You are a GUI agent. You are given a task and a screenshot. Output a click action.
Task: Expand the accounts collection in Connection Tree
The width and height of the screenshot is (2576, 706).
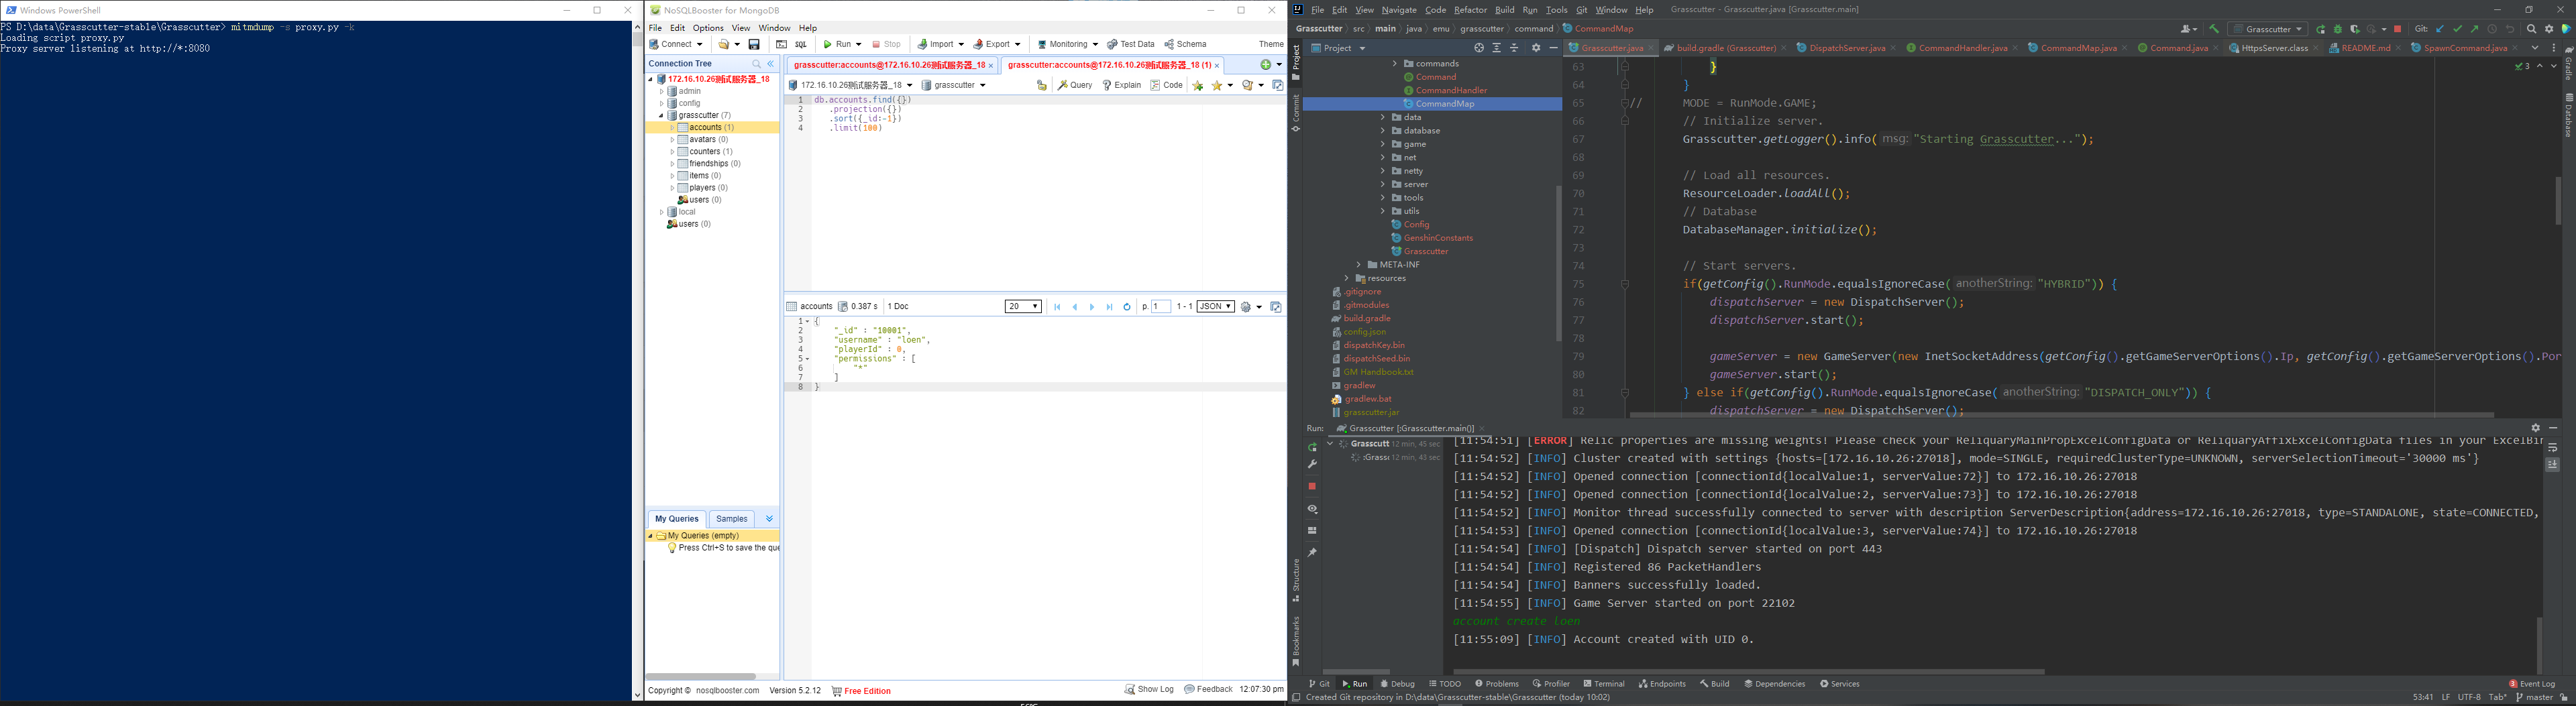click(x=672, y=127)
